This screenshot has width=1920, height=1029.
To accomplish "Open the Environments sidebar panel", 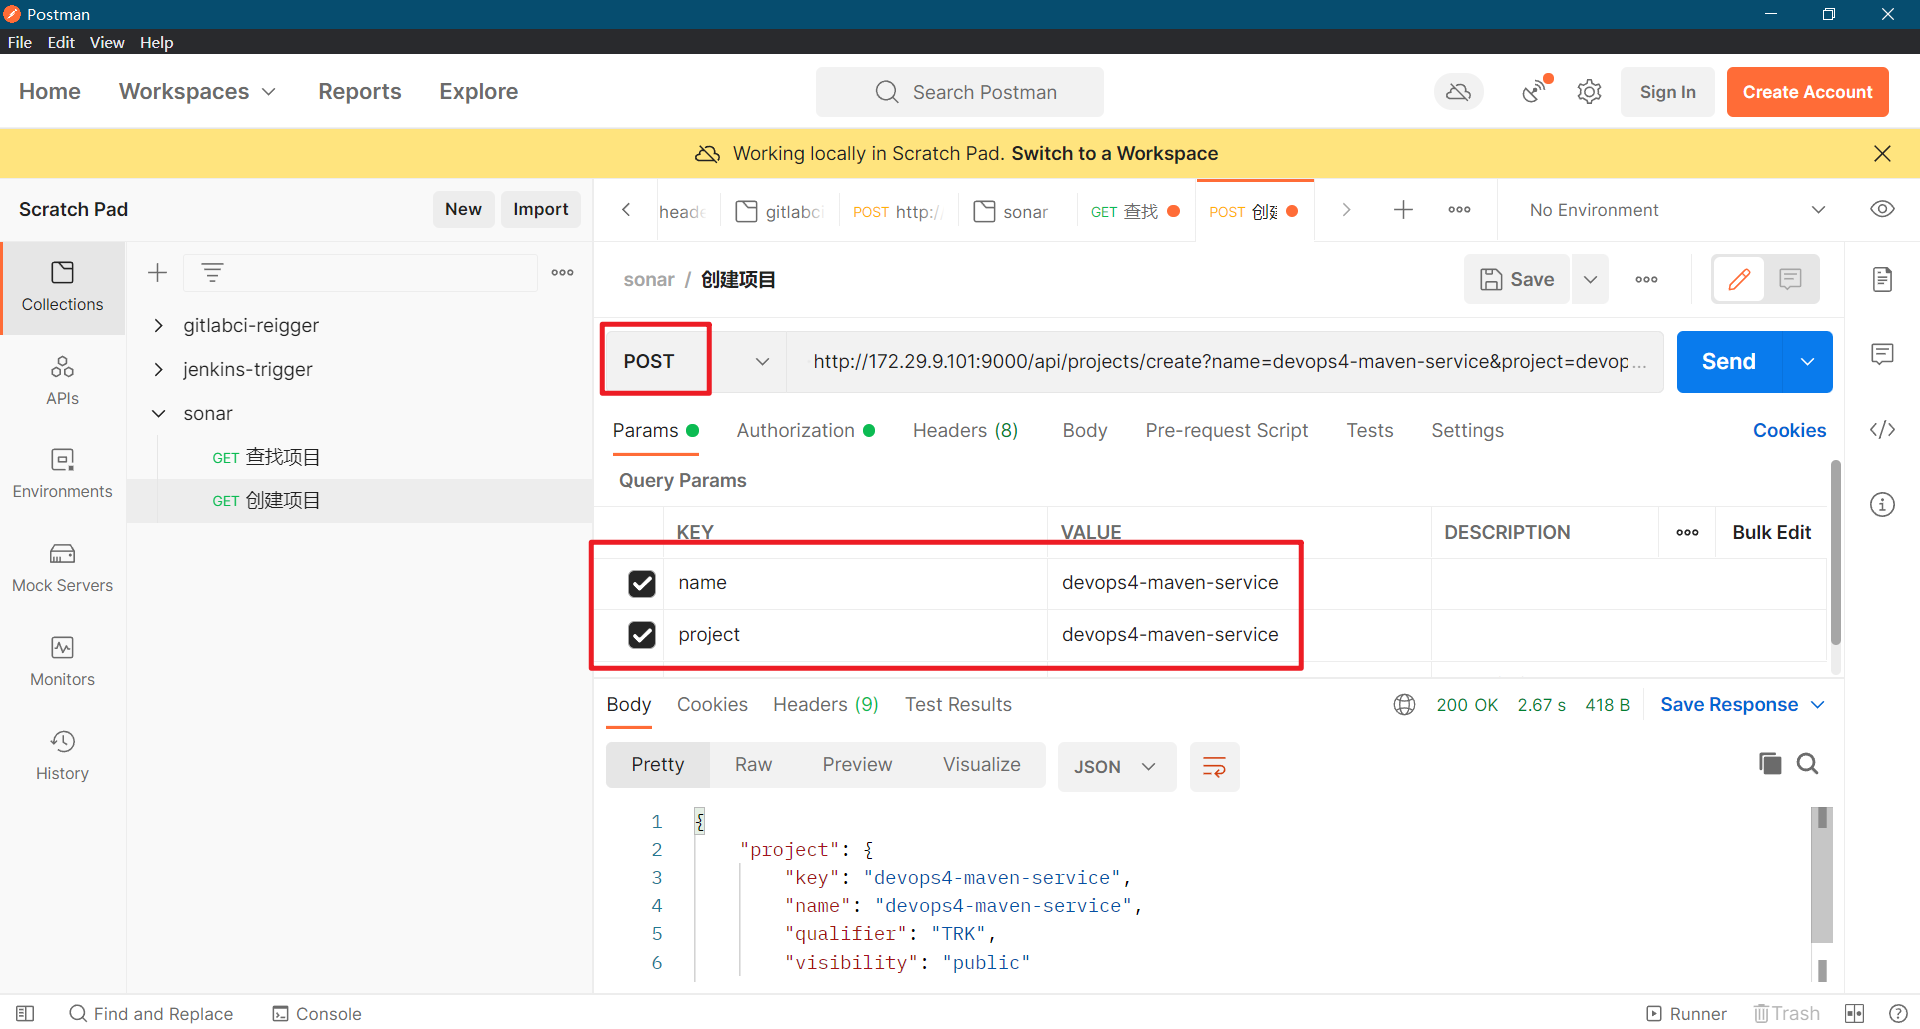I will click(62, 474).
